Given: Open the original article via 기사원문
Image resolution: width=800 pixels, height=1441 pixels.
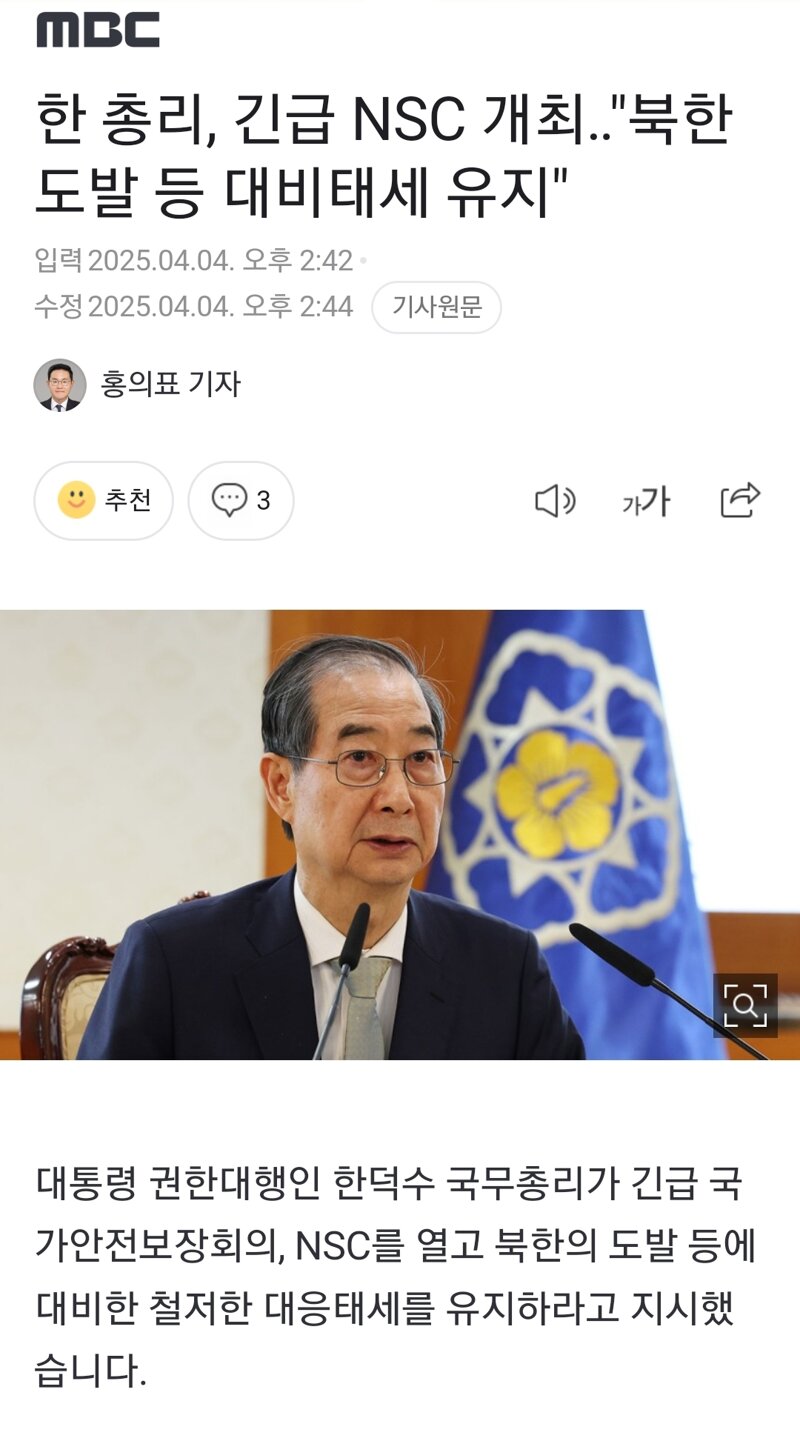Looking at the screenshot, I should pyautogui.click(x=436, y=307).
